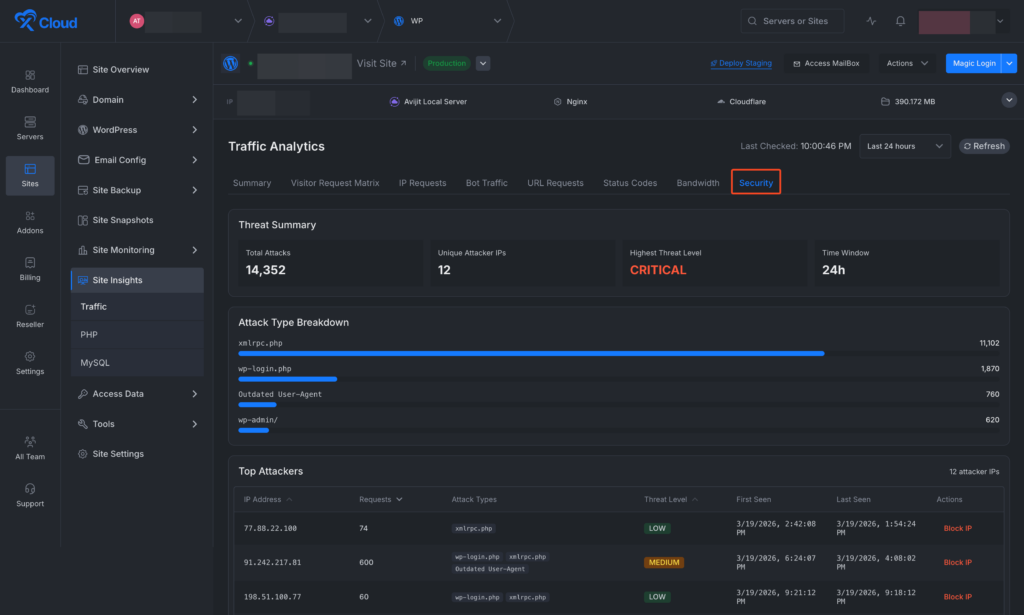This screenshot has width=1024, height=615.
Task: Click the Refresh button
Action: point(983,146)
